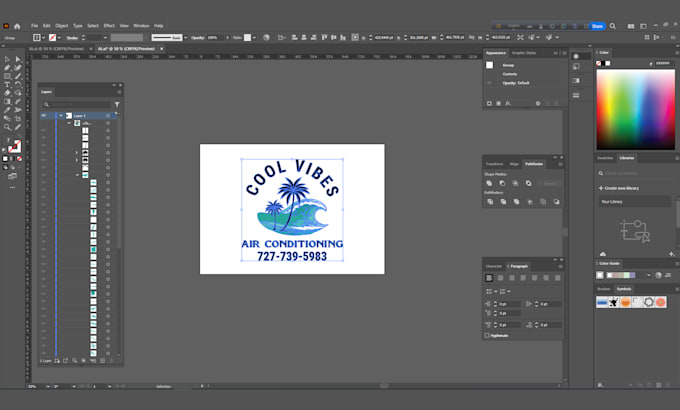Select the Selection tool arrow
This screenshot has width=680, height=410.
click(x=7, y=59)
